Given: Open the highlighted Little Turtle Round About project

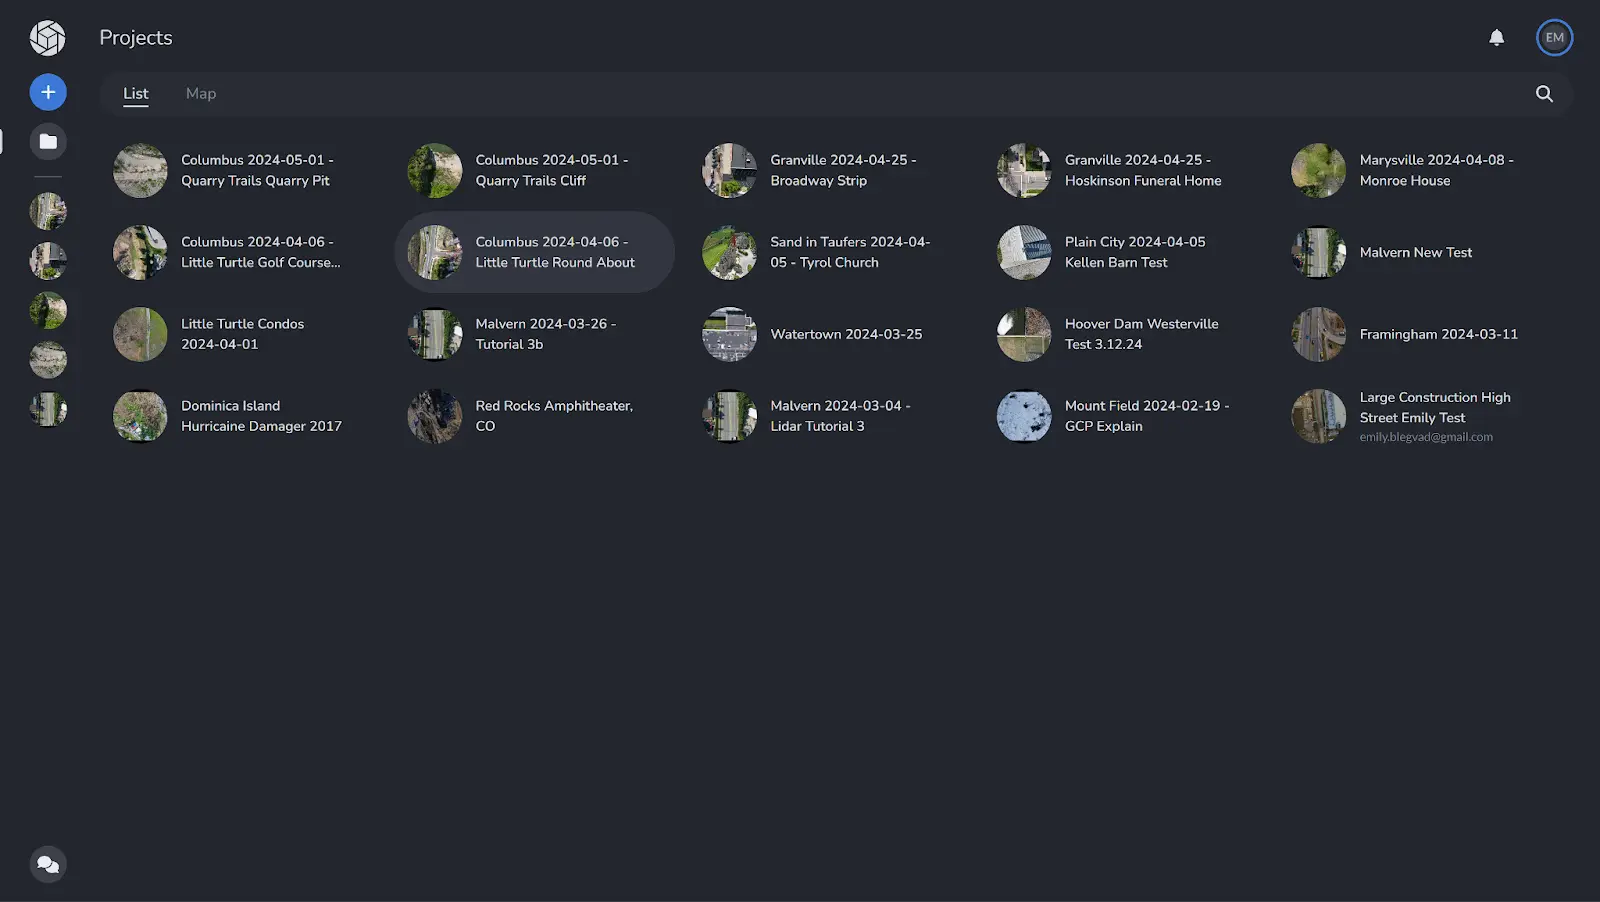Looking at the screenshot, I should click(x=534, y=252).
